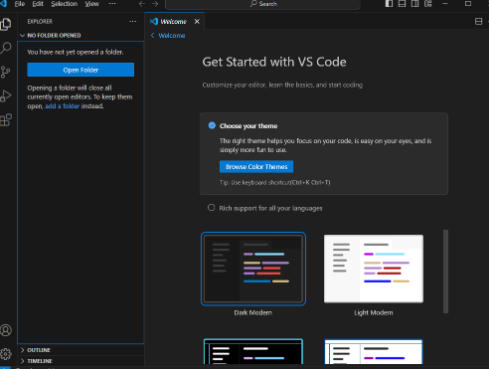Open Explorer views and more actions ellipsis
The image size is (489, 369).
(x=132, y=21)
